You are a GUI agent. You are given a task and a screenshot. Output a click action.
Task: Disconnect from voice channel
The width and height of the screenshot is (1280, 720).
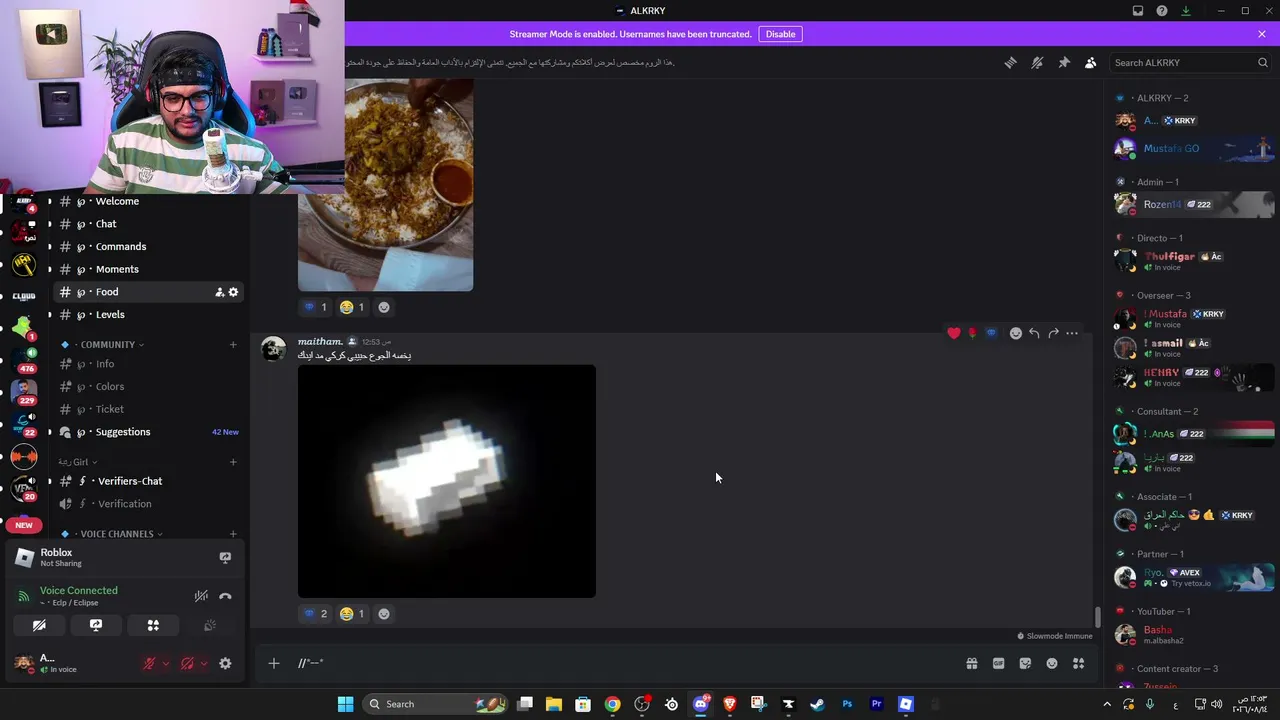click(225, 596)
